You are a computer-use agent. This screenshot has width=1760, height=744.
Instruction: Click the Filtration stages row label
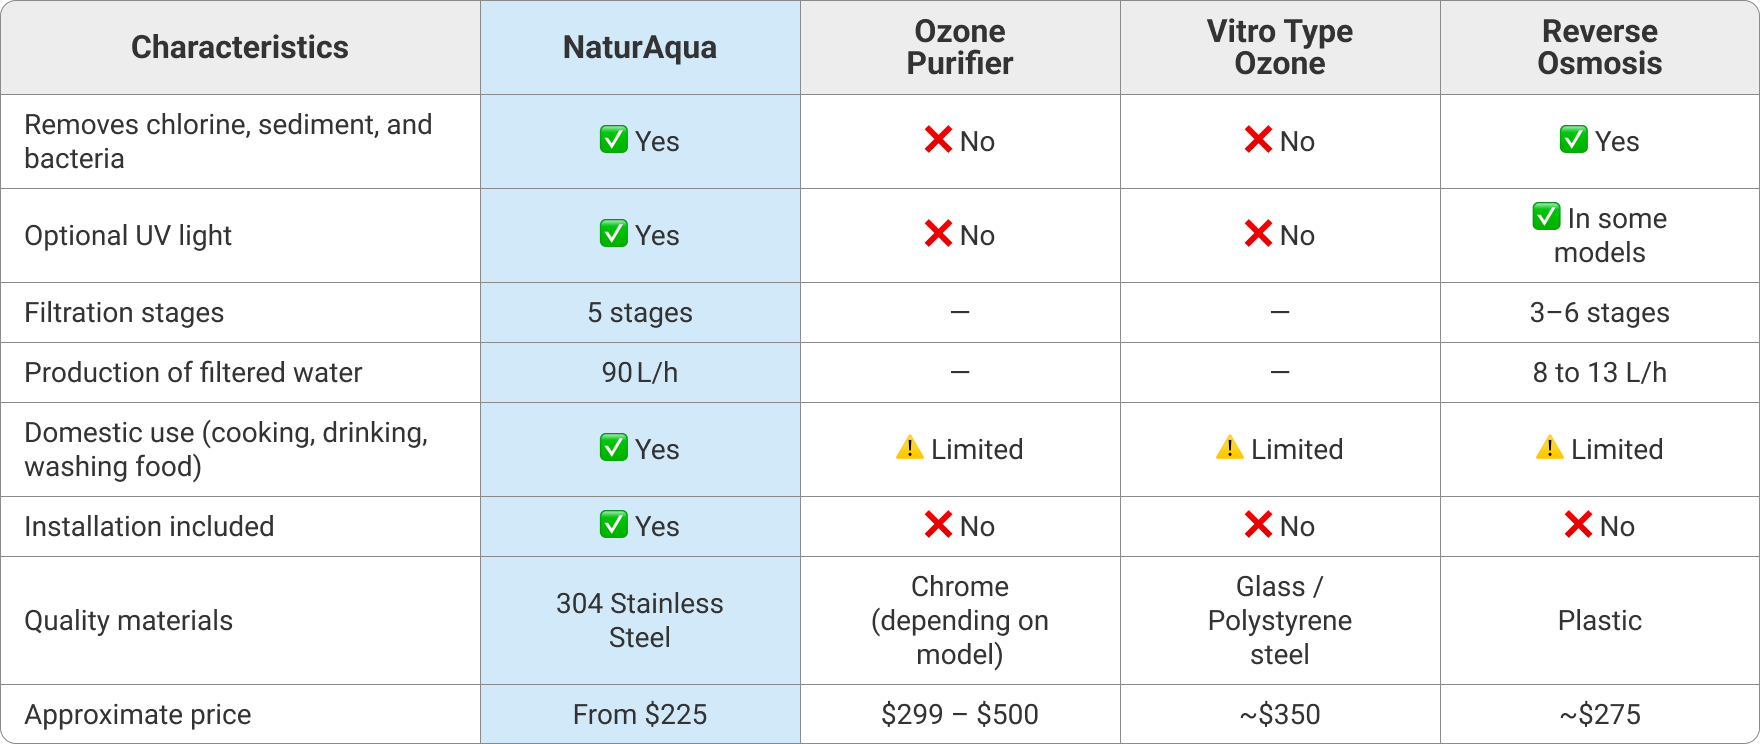(x=124, y=313)
